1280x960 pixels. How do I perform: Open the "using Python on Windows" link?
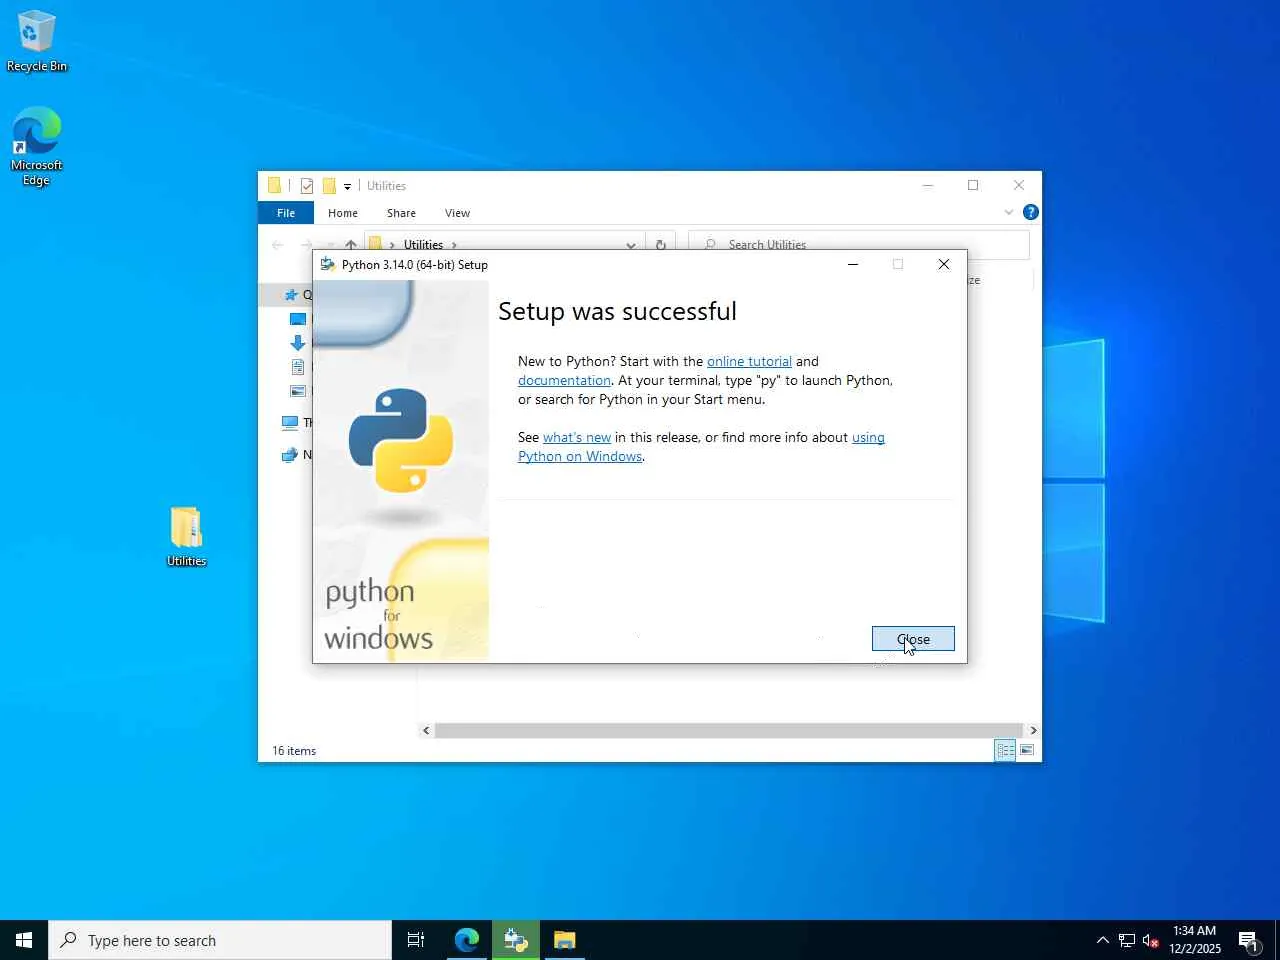coord(701,446)
